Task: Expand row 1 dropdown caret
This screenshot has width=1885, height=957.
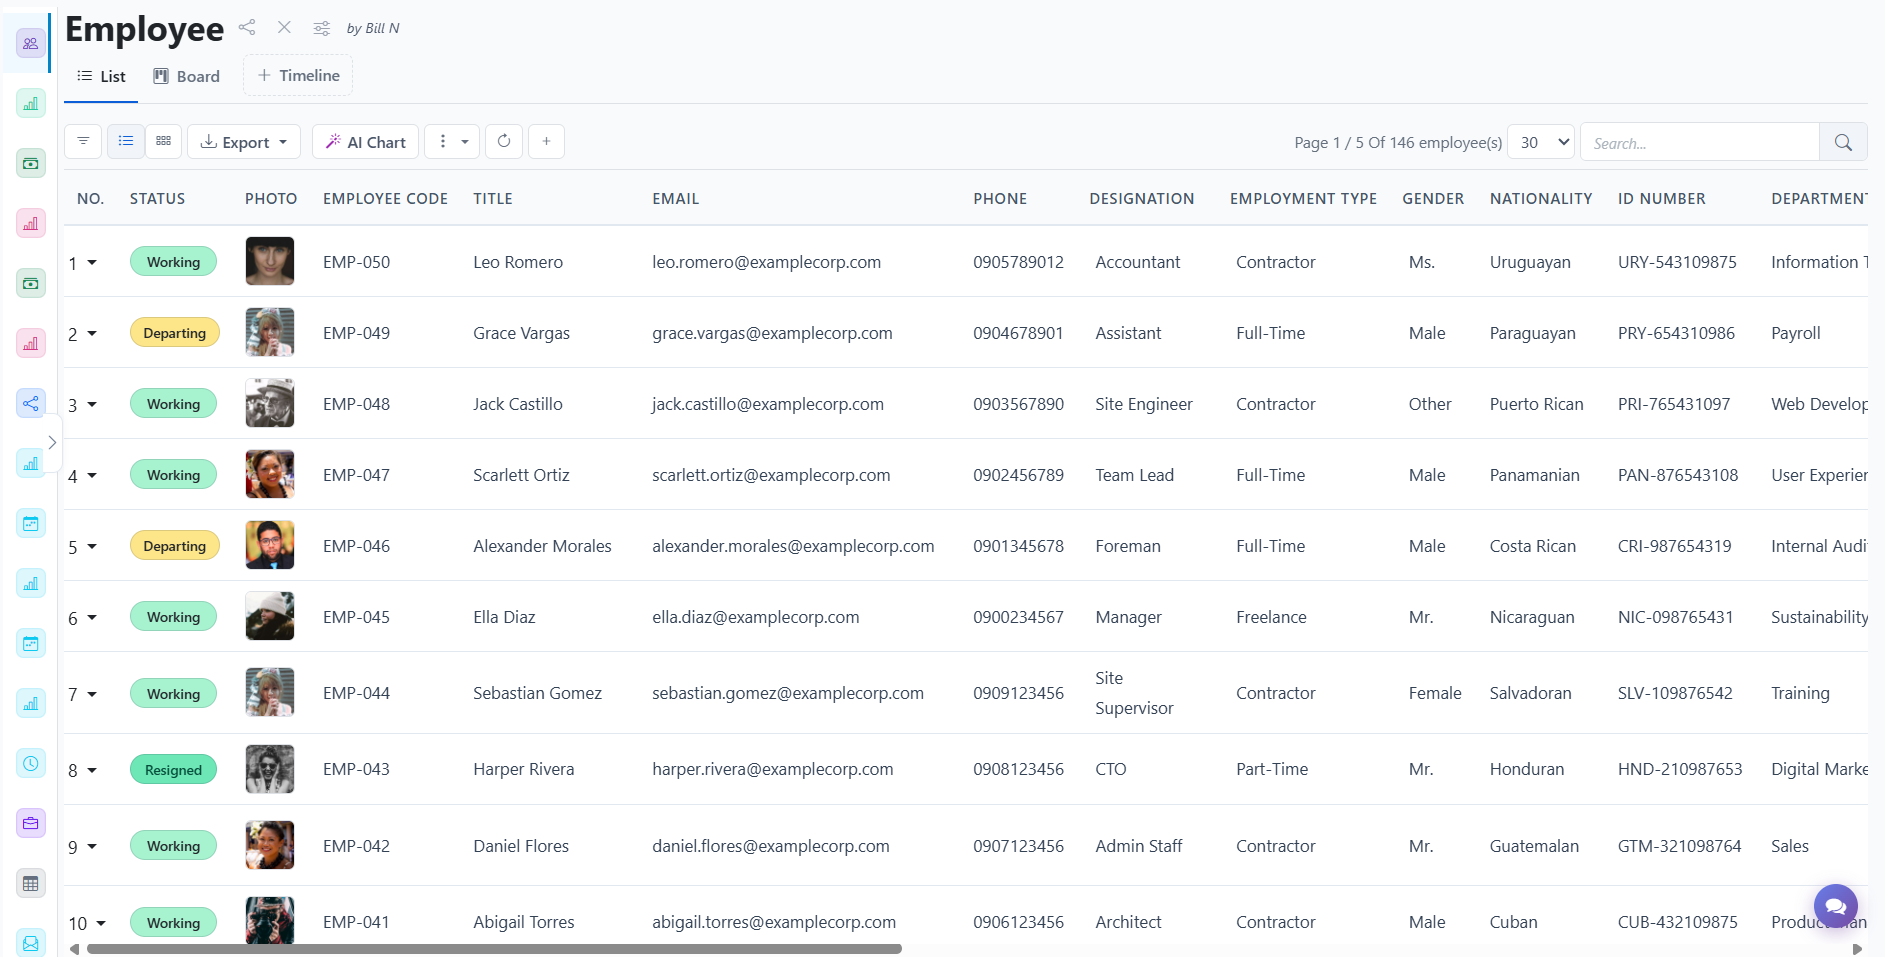Action: click(92, 262)
